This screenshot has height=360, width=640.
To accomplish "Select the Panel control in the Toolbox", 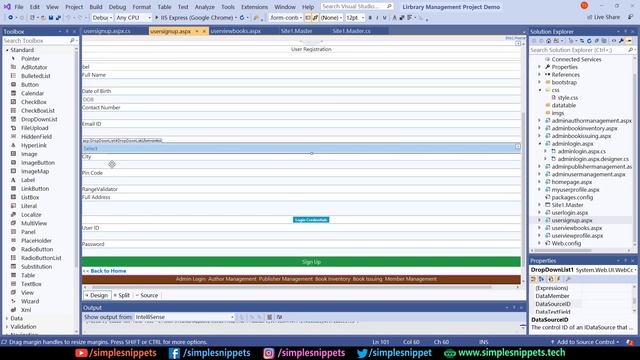I will pos(28,232).
